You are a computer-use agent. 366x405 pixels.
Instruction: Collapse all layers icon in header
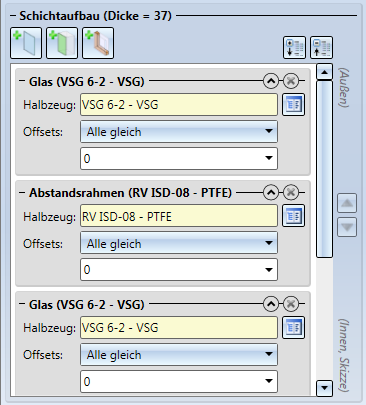[322, 48]
